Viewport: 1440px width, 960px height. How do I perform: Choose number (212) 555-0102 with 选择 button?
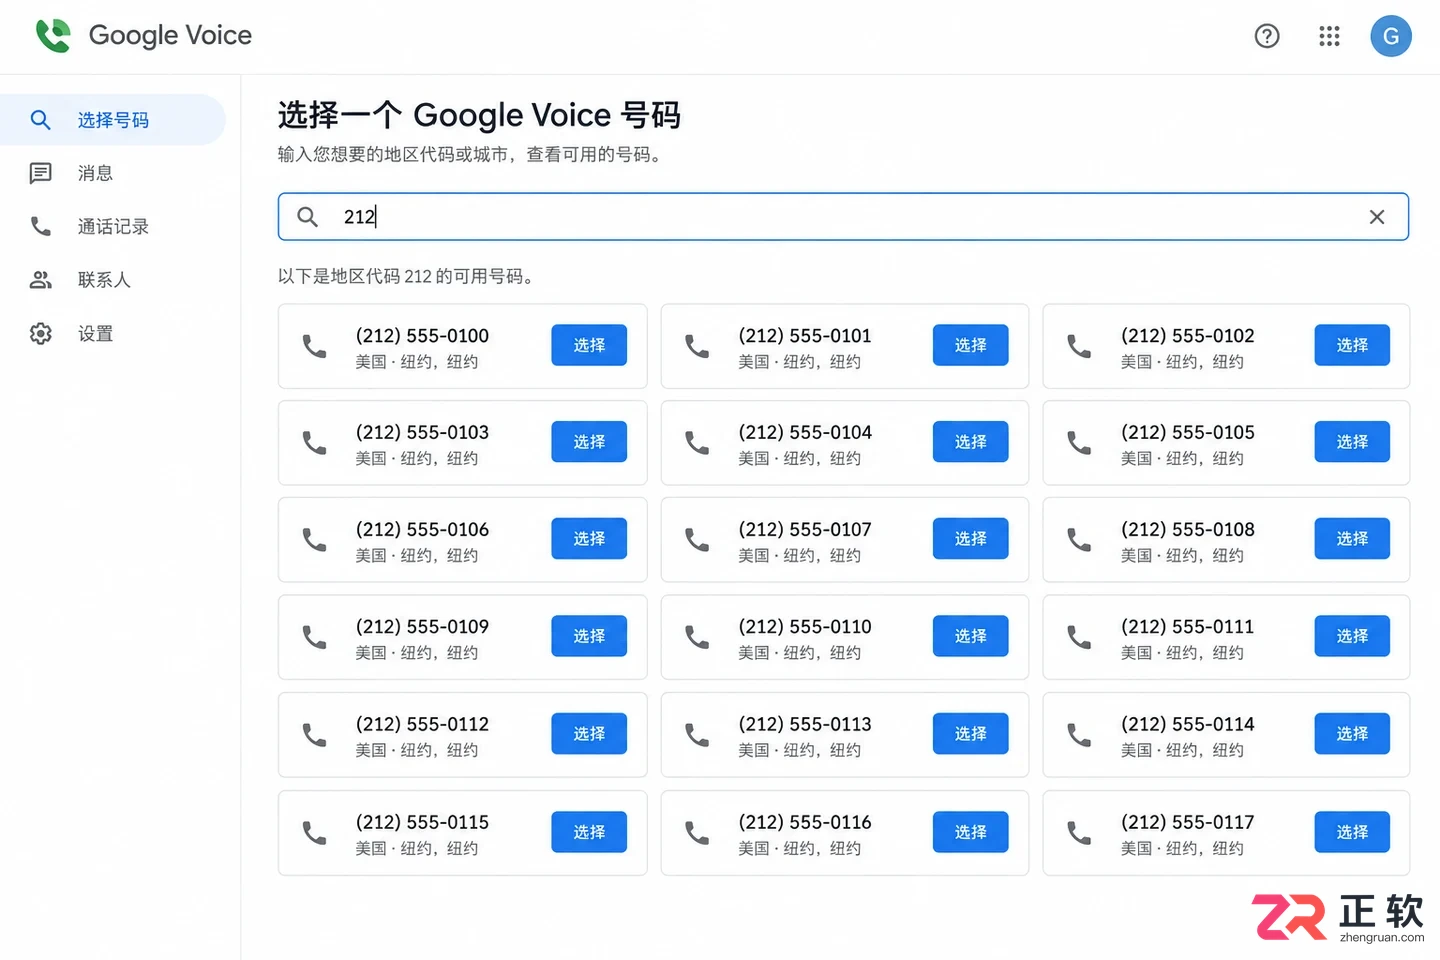pyautogui.click(x=1352, y=345)
